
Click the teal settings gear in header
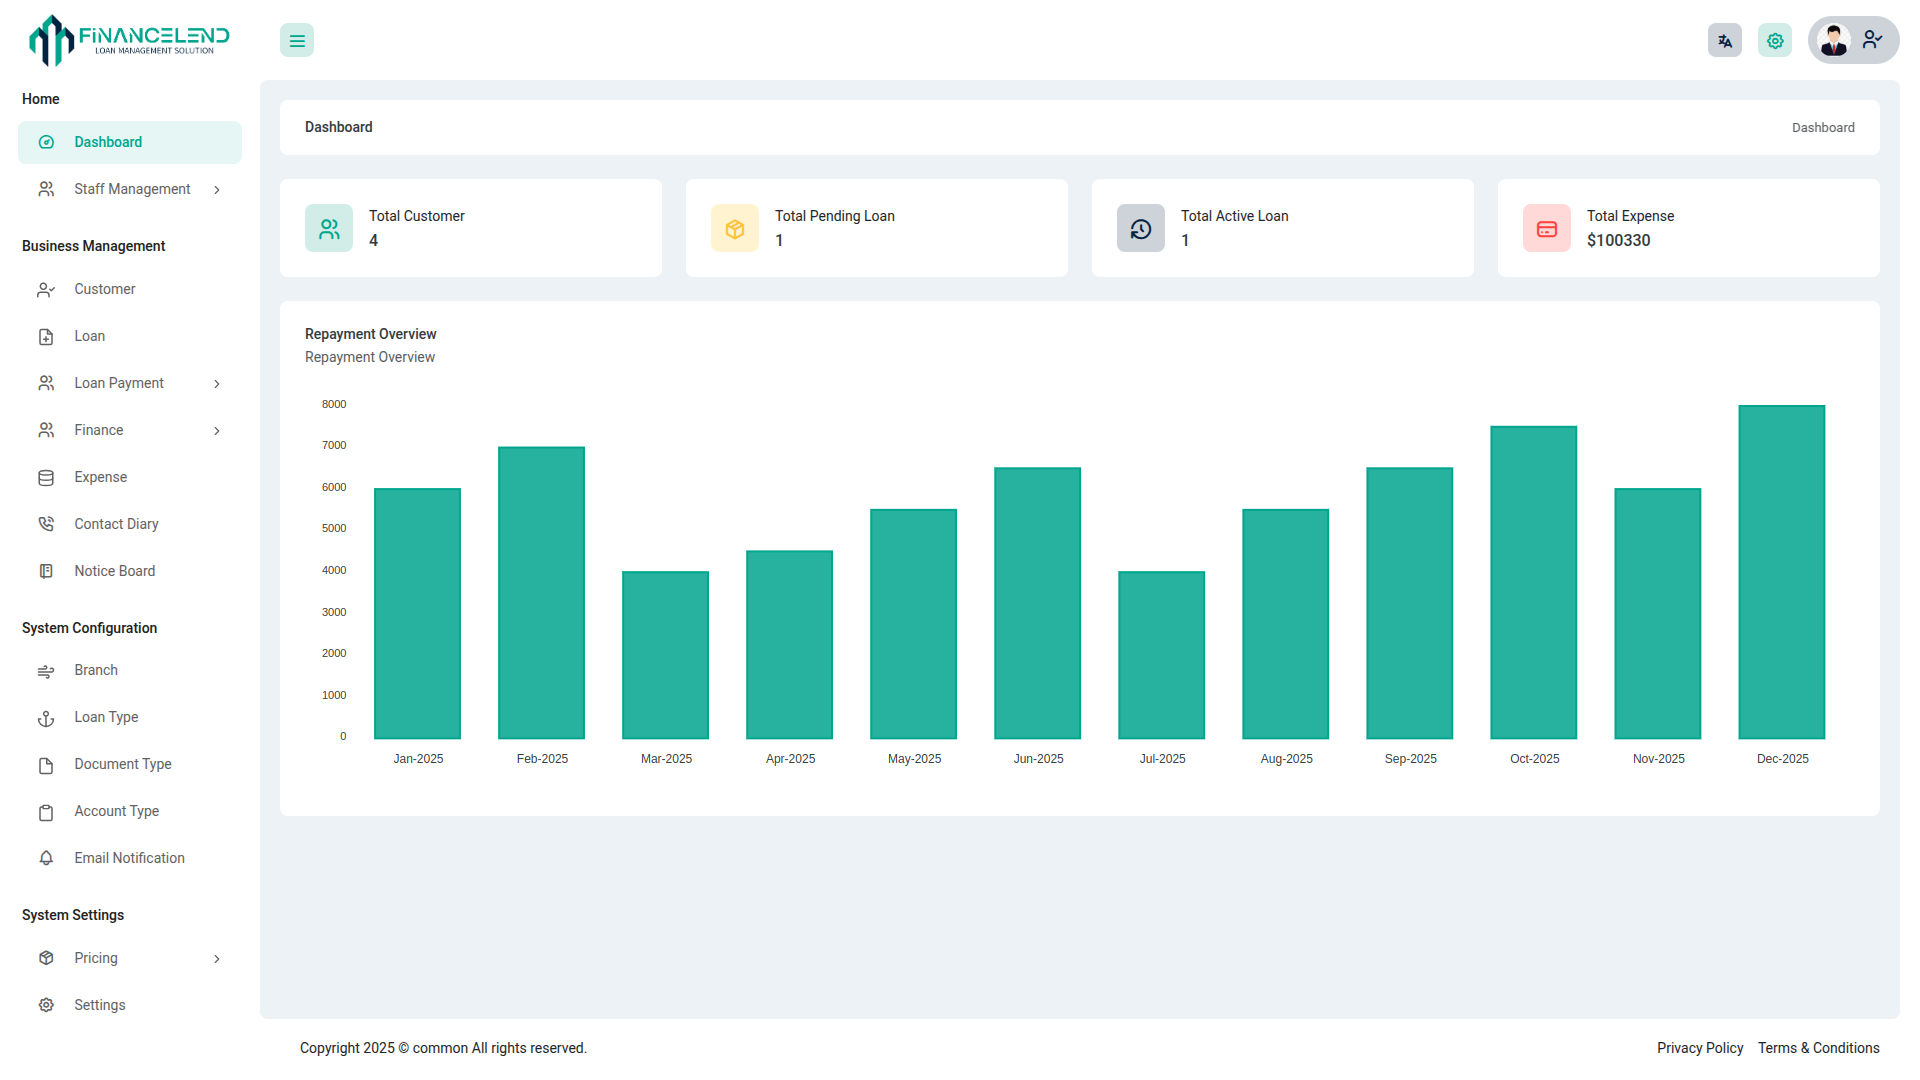1775,41
